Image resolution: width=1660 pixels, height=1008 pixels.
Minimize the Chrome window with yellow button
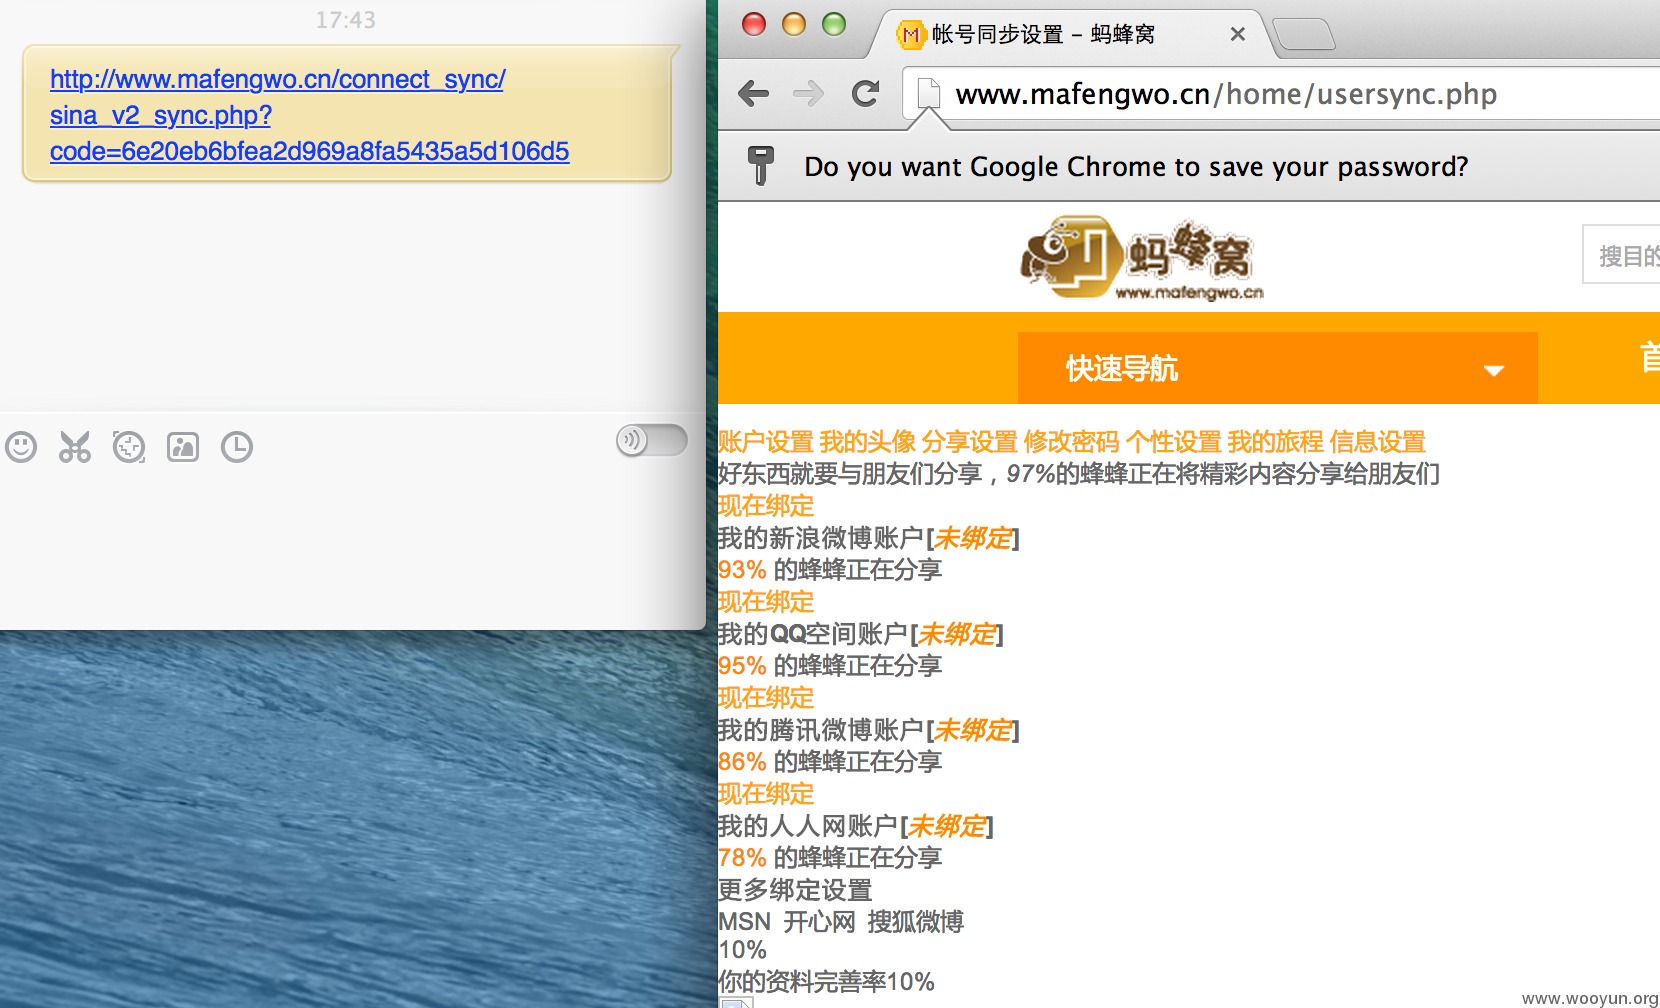coord(794,24)
